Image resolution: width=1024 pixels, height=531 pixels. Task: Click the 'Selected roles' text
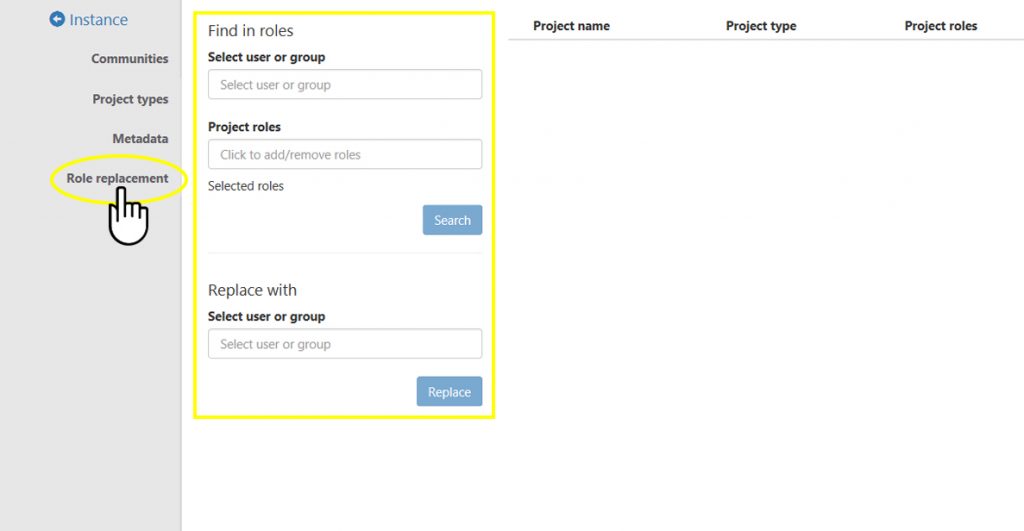[246, 186]
